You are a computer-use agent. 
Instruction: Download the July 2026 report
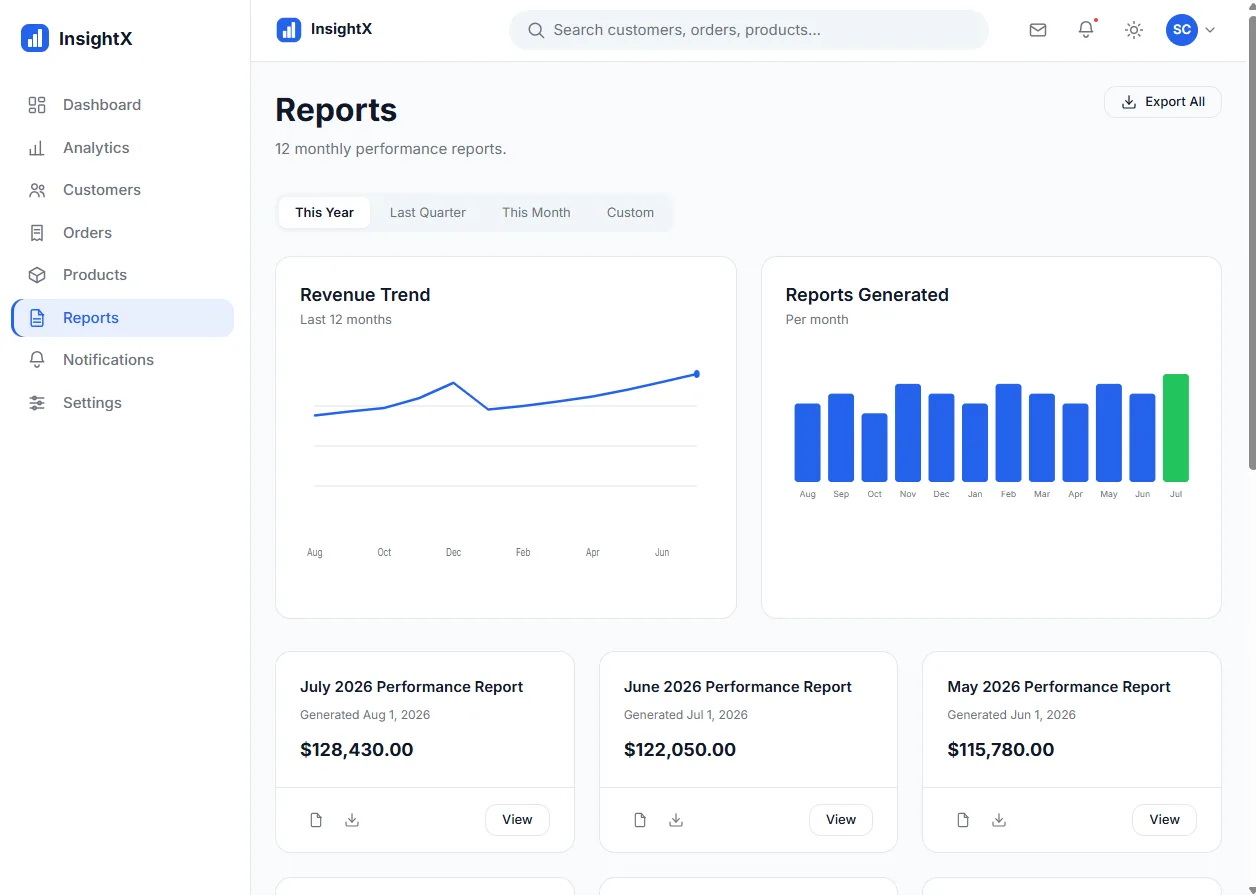coord(352,820)
